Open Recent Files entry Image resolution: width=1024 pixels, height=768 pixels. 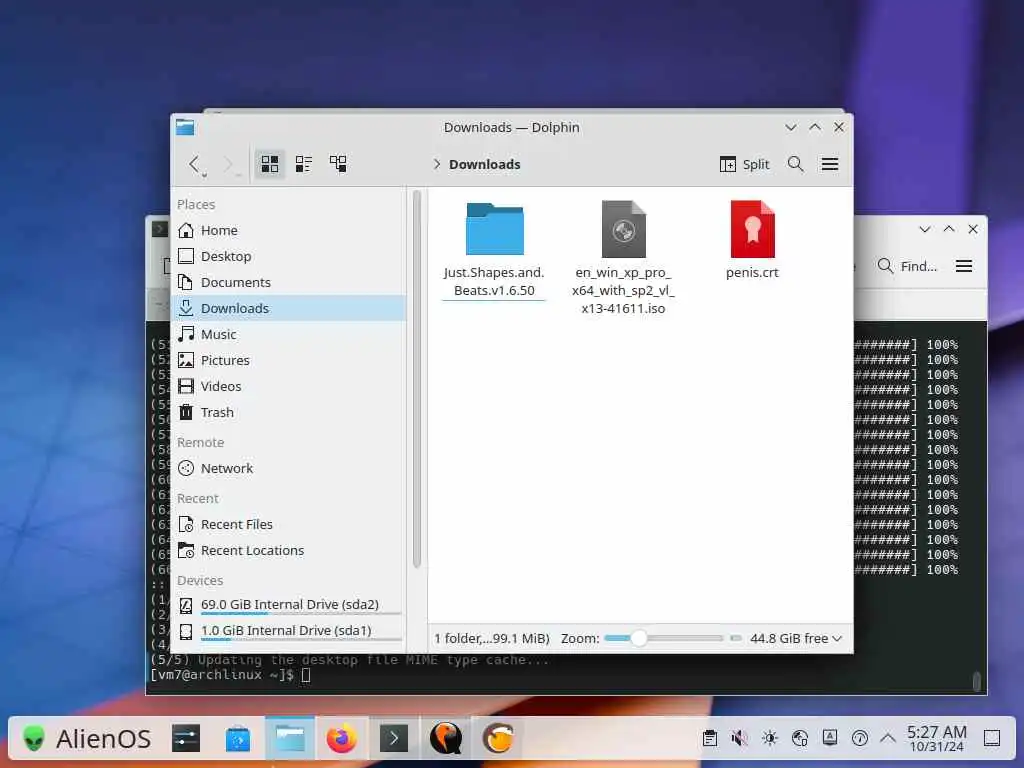coord(288,524)
